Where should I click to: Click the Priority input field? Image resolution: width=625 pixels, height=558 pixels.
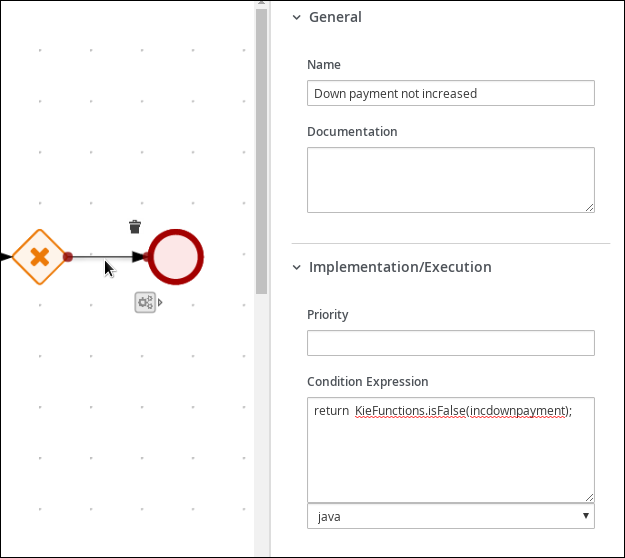pos(451,343)
